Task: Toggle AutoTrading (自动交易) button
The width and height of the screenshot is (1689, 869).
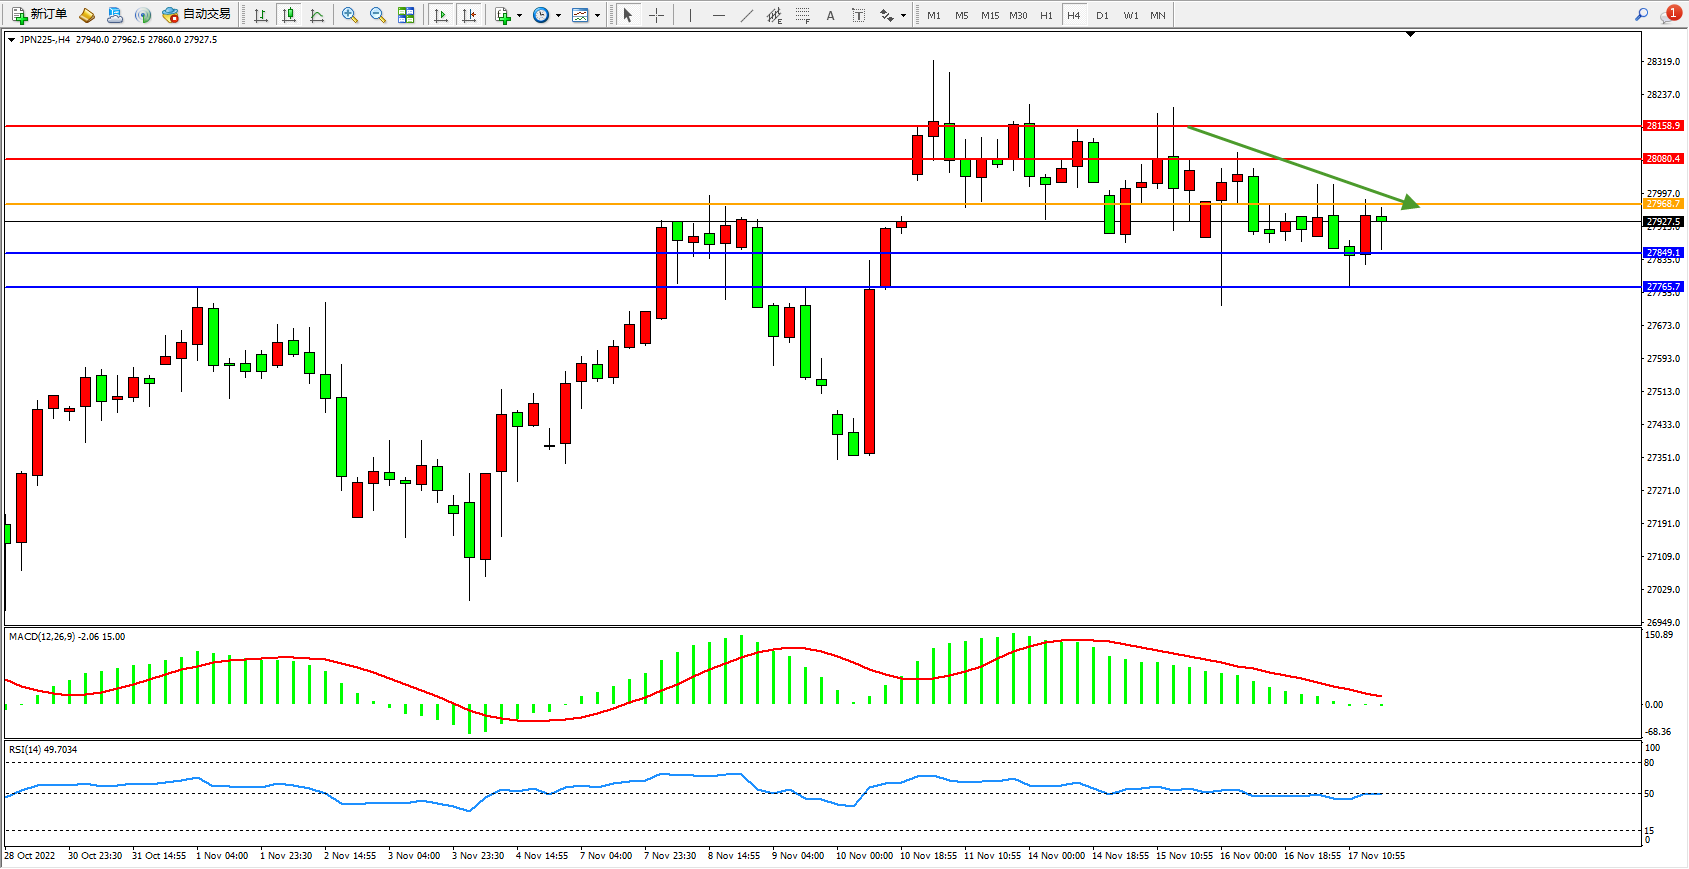Action: coord(197,15)
